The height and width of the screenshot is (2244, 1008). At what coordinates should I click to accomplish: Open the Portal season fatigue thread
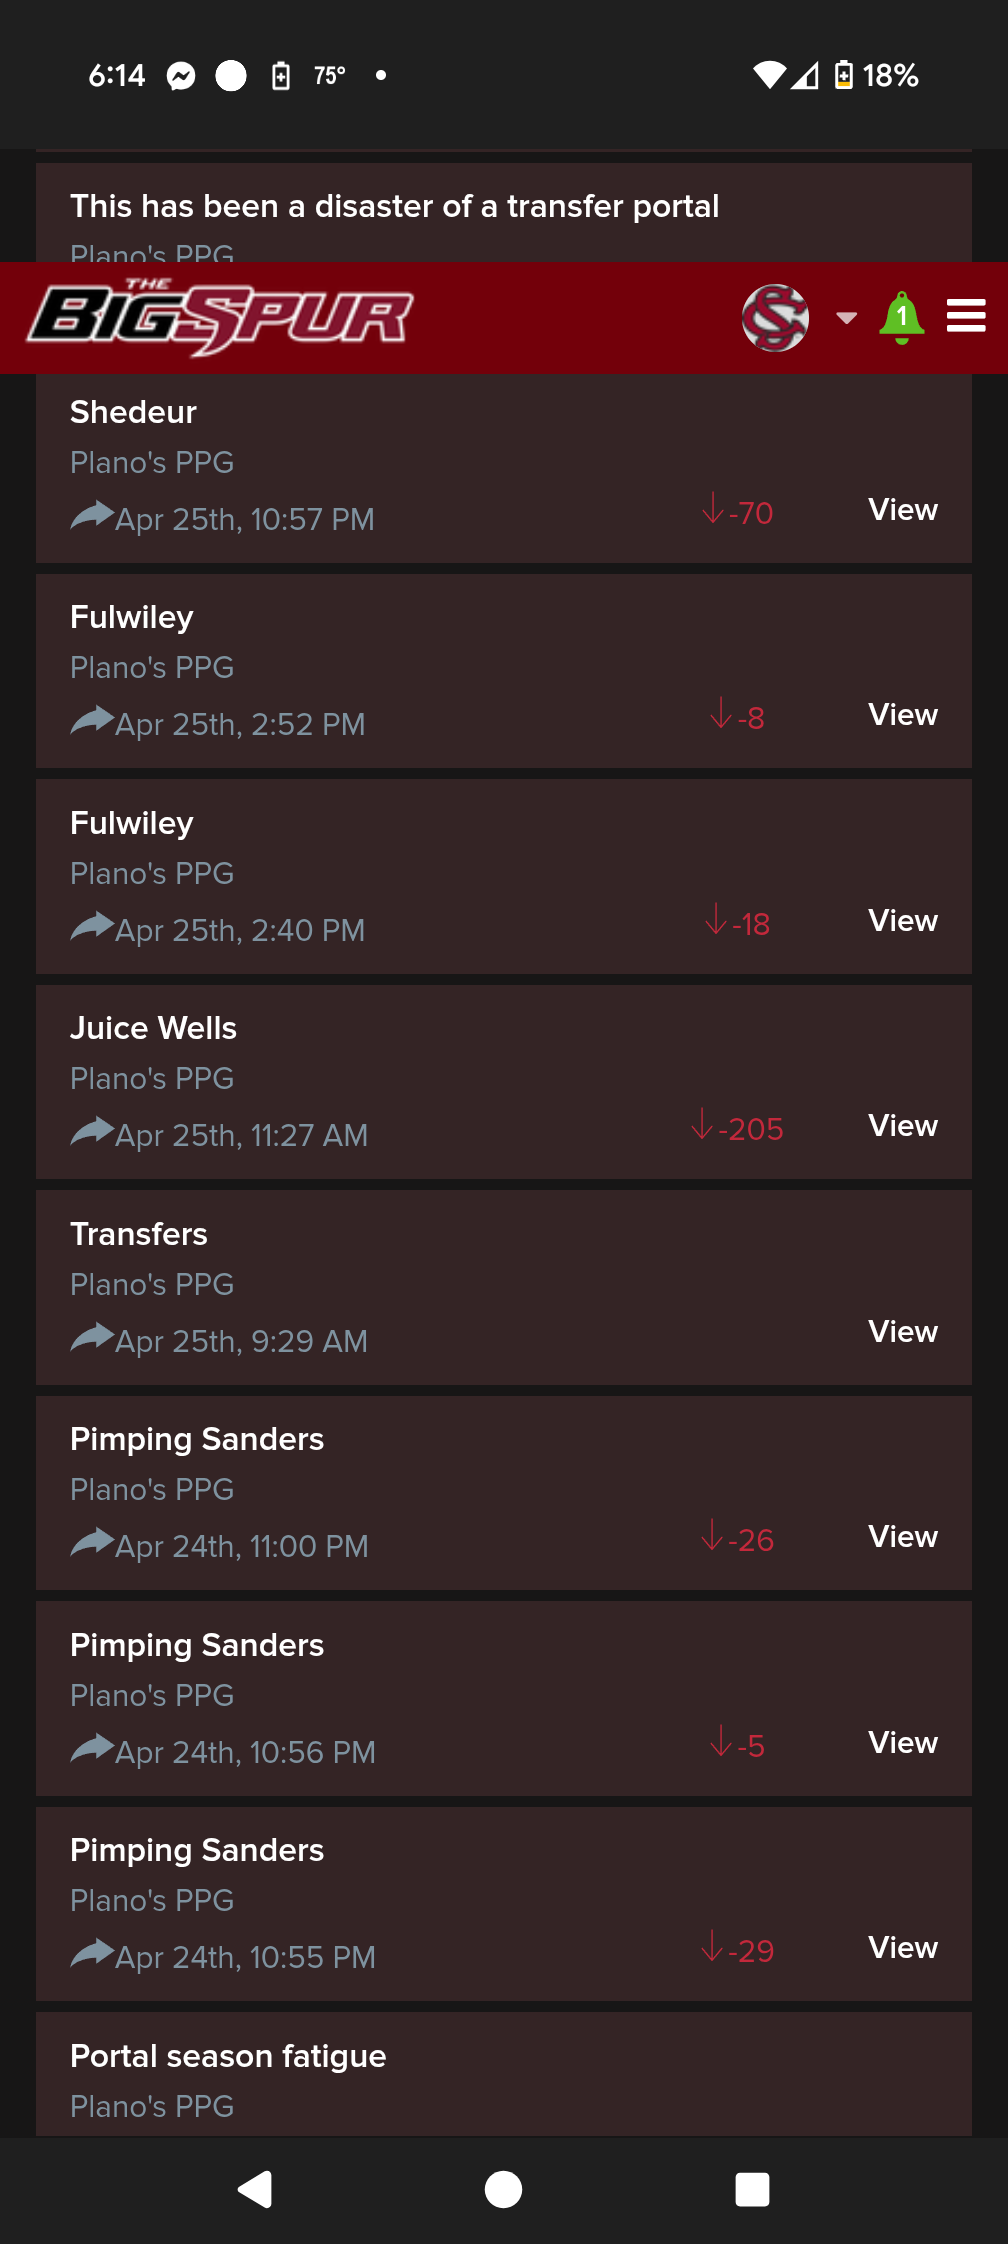tap(228, 2056)
